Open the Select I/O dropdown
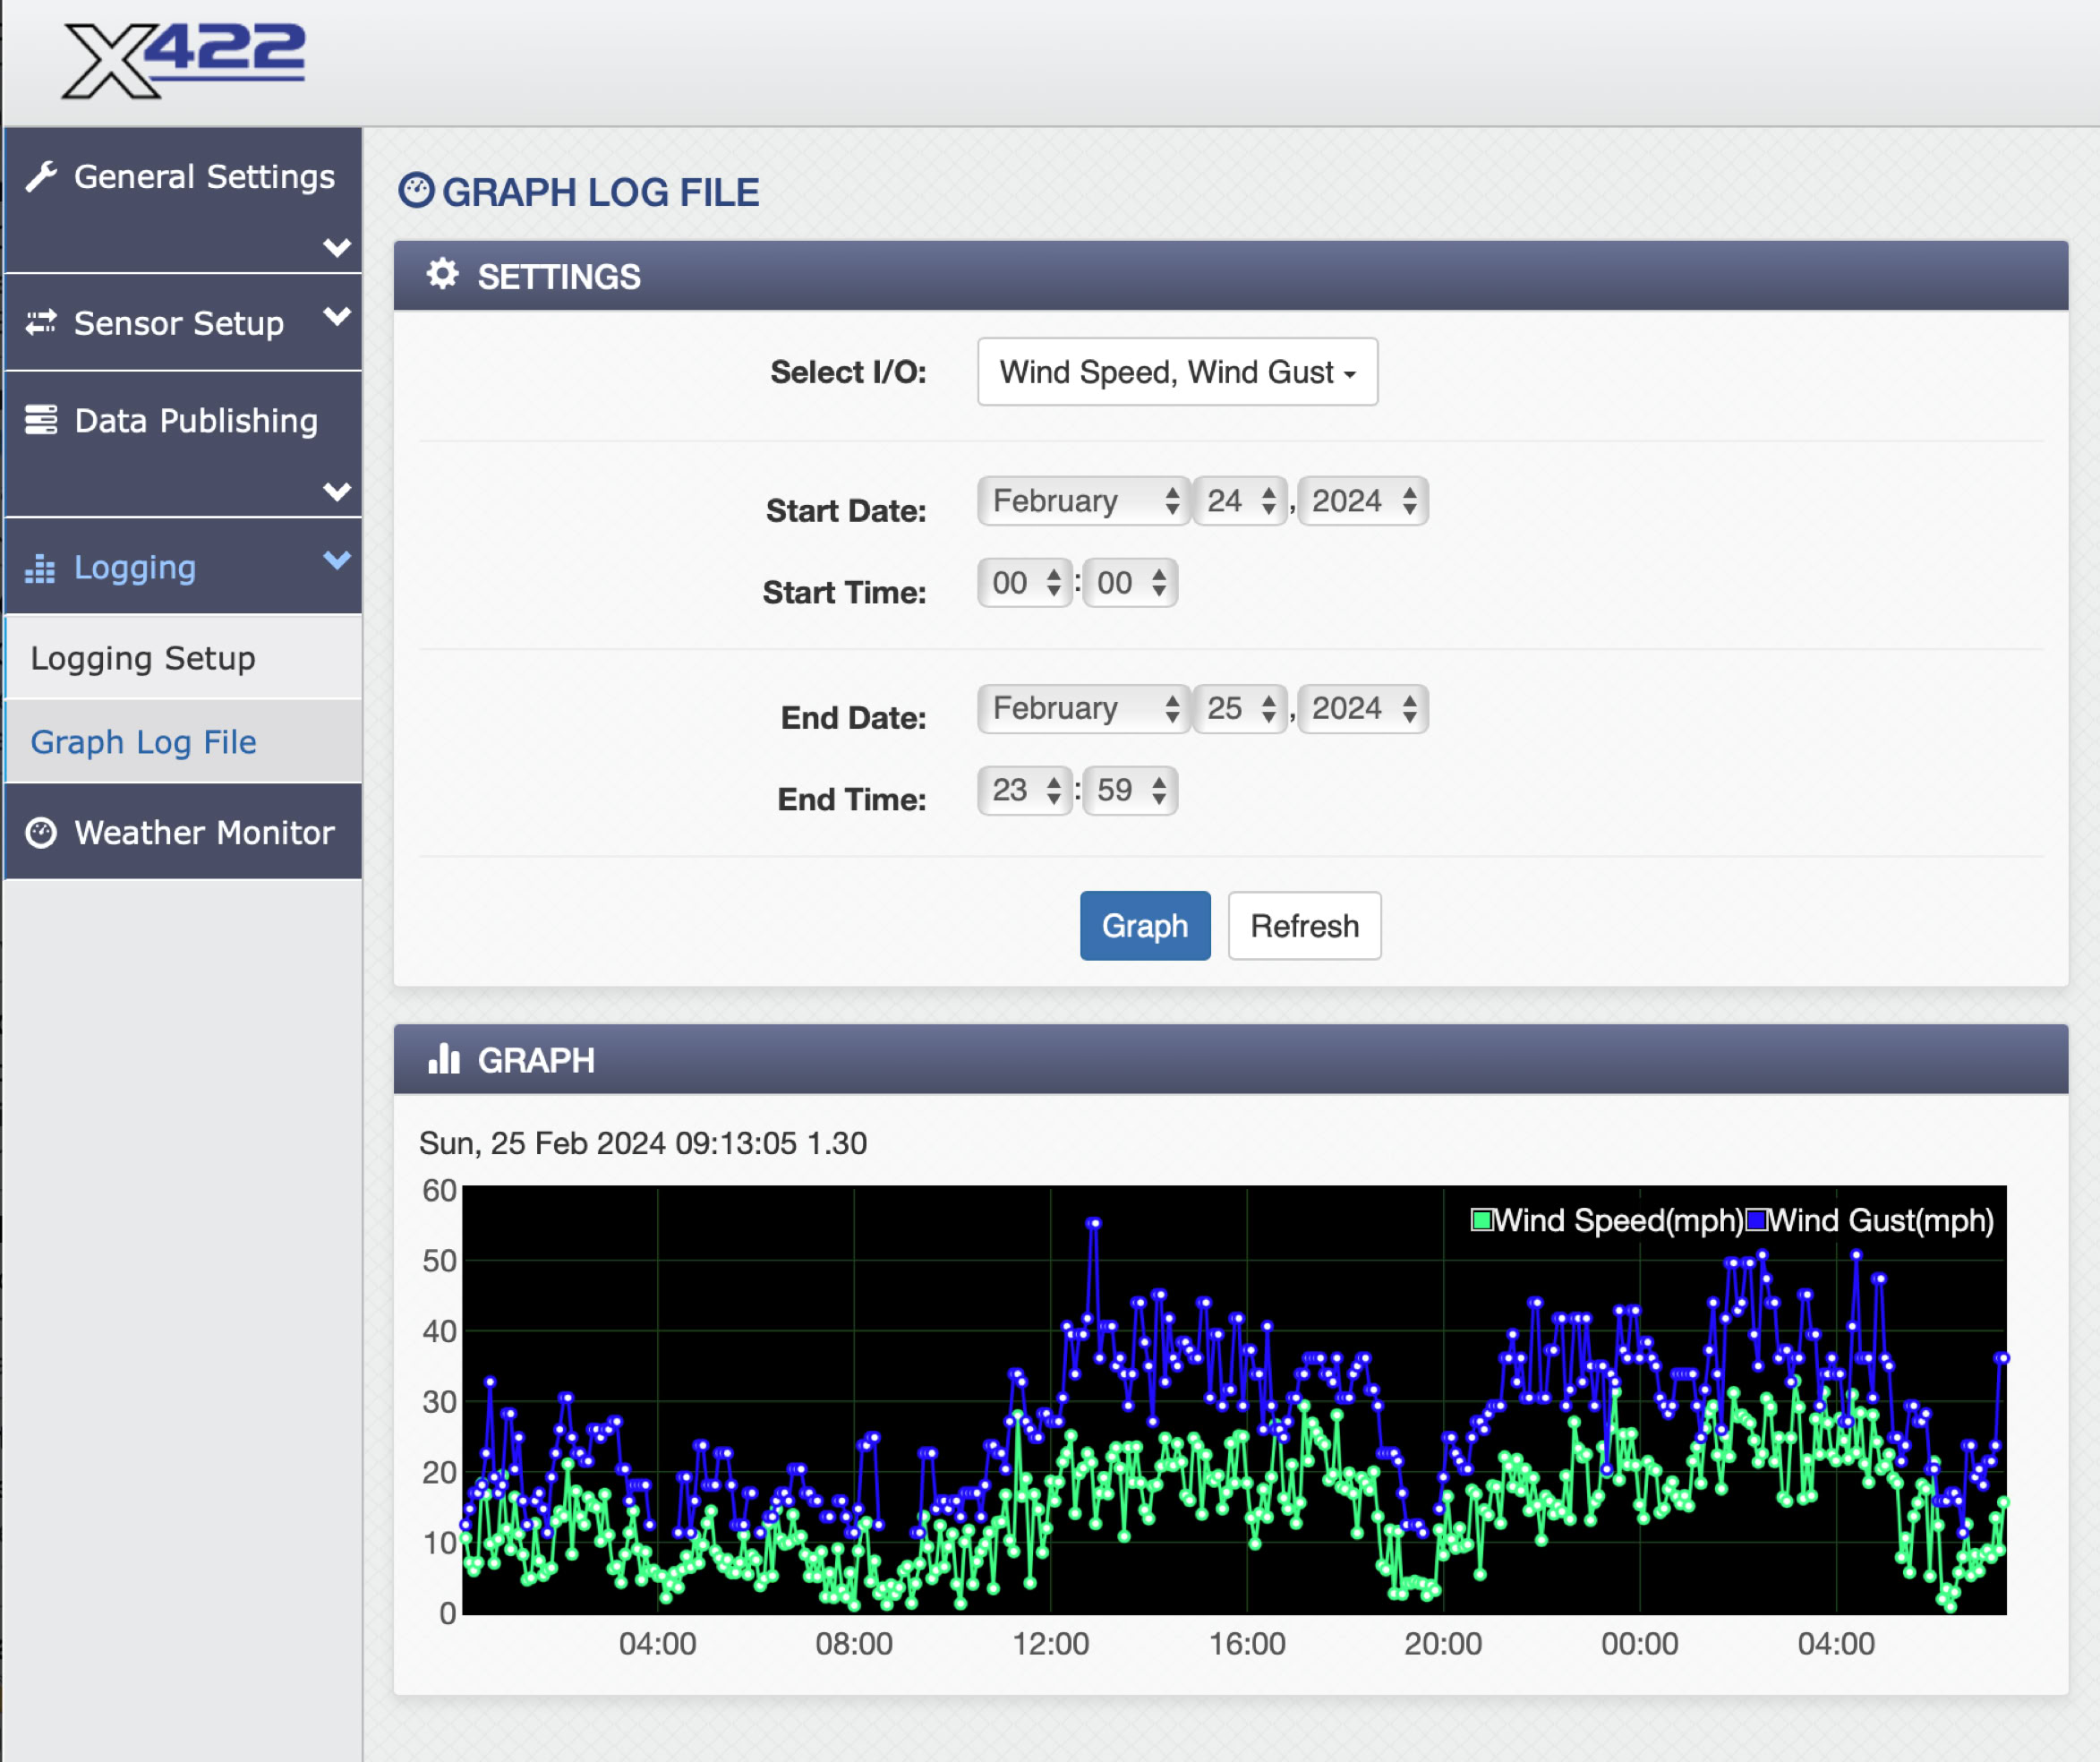 [x=1177, y=372]
